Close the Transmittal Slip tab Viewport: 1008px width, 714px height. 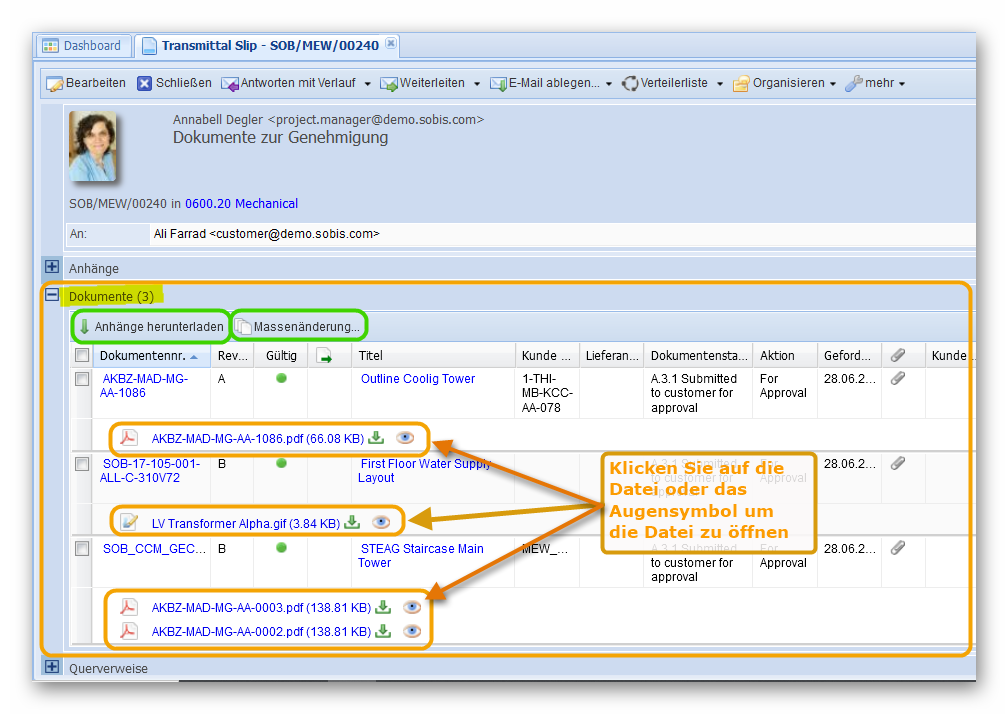coord(391,44)
